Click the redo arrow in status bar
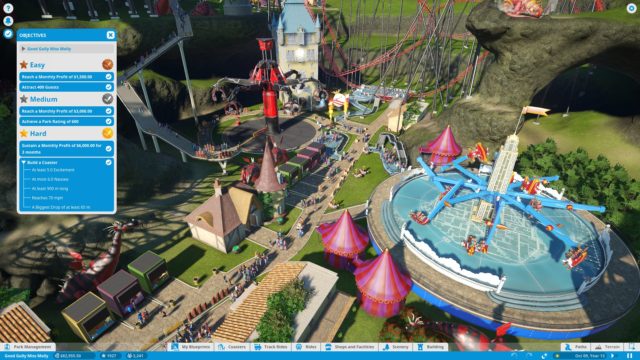The width and height of the screenshot is (640, 360). [x=529, y=356]
